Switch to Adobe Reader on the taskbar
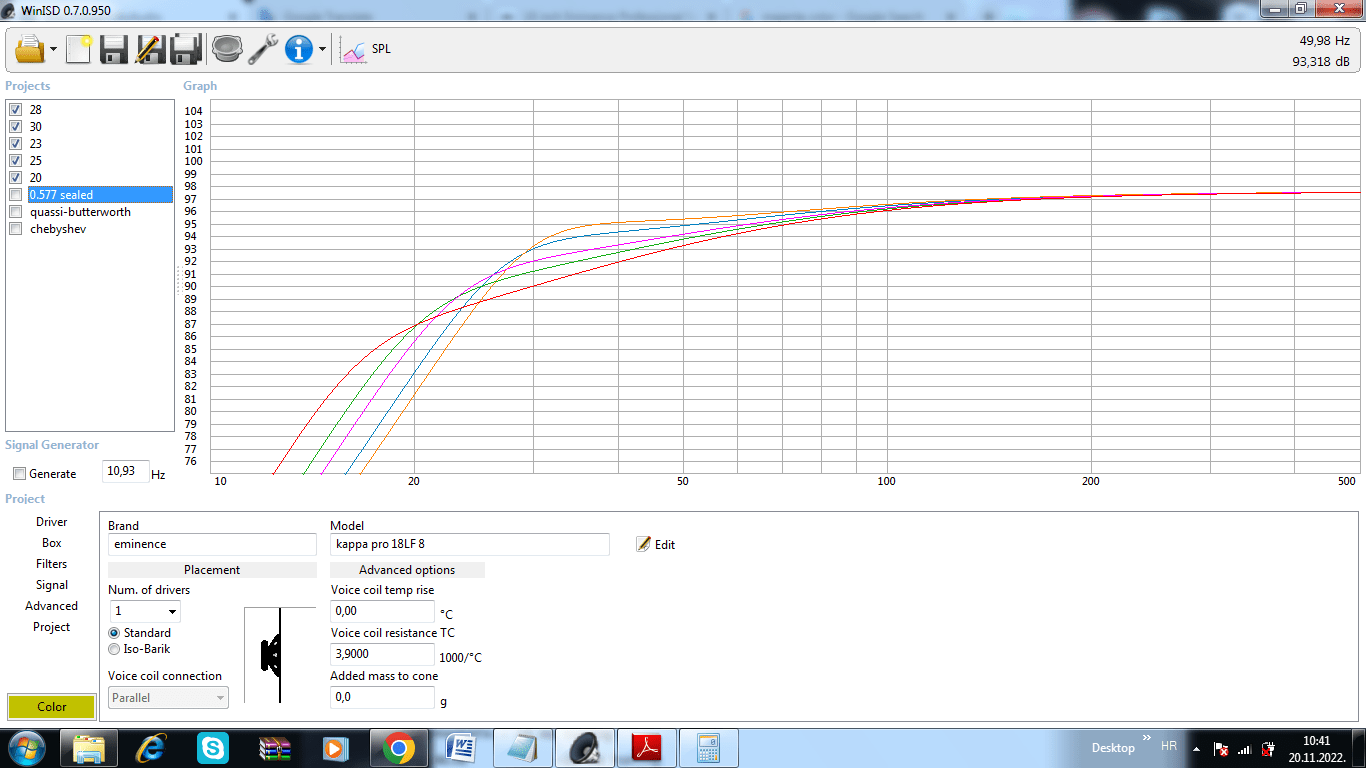 [x=647, y=748]
